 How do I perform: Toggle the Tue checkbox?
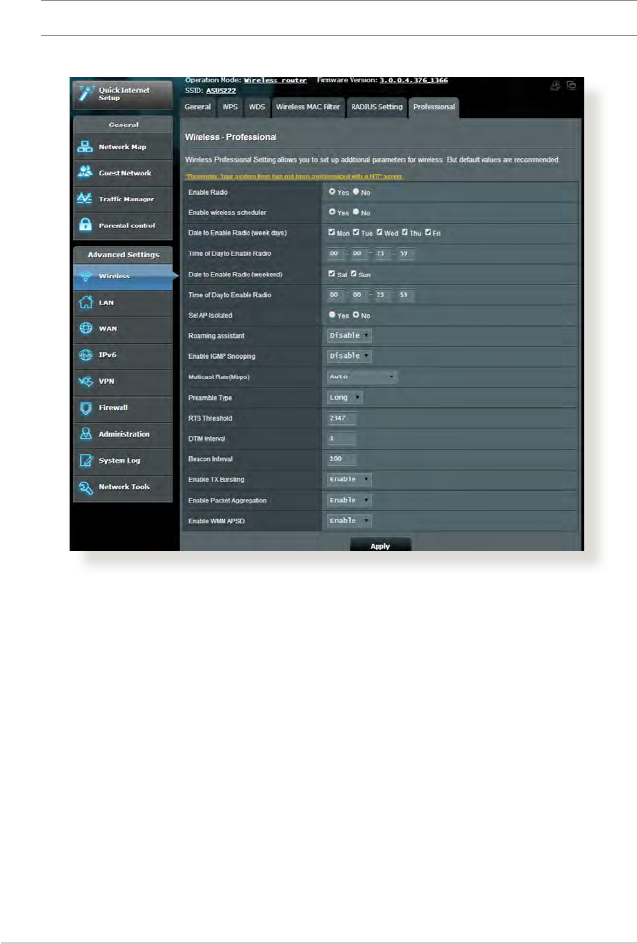click(356, 232)
